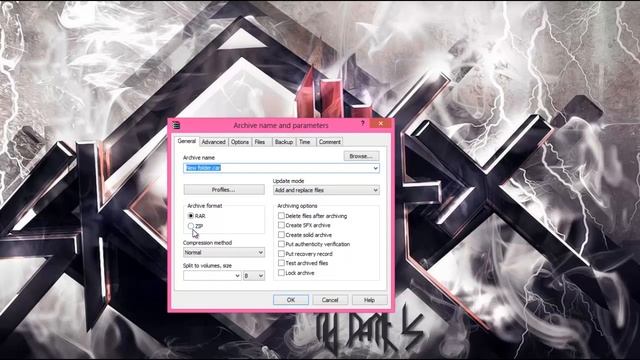Screen dimensions: 640x360
Task: Open the Comment tab
Action: pos(329,142)
